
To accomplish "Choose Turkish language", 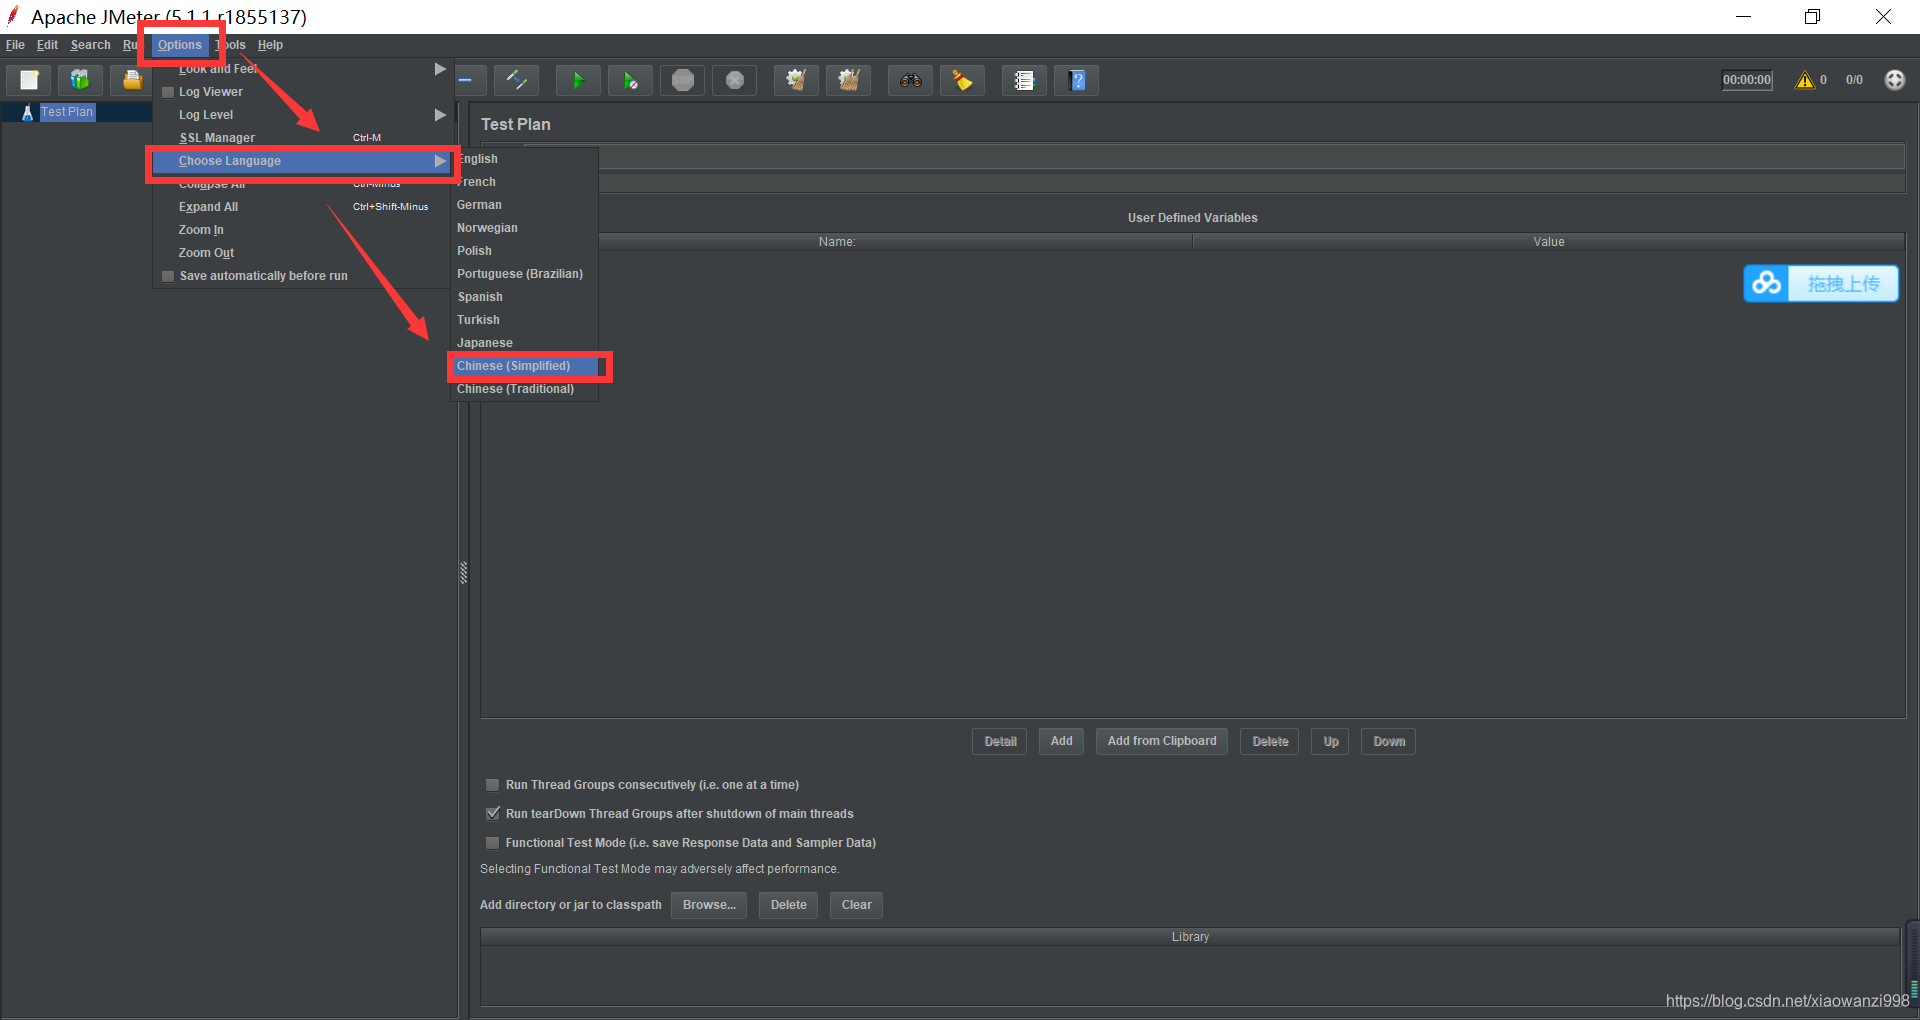I will coord(524,320).
